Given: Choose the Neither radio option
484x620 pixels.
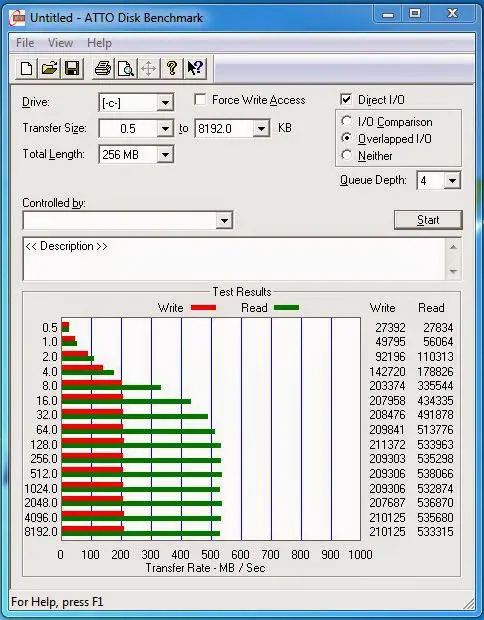Looking at the screenshot, I should tap(346, 155).
